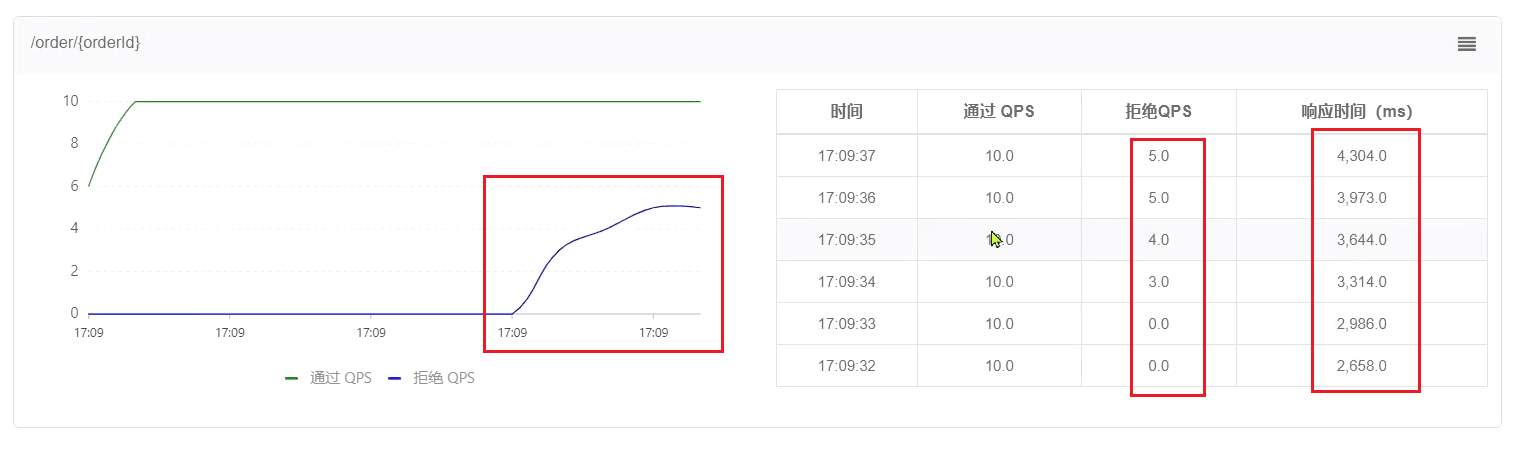Image resolution: width=1516 pixels, height=453 pixels.
Task: Select the 17:09:37 table row time cell
Action: coord(846,156)
